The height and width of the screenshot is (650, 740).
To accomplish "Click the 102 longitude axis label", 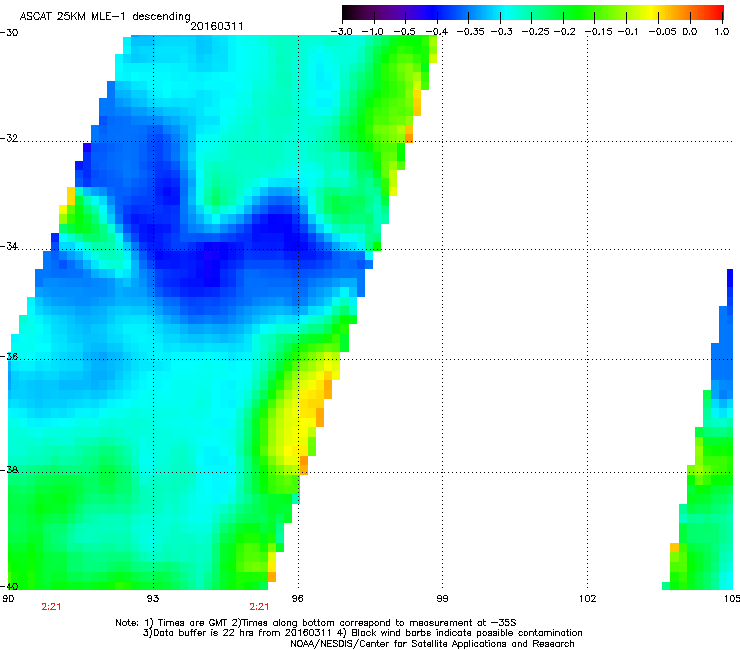I will tap(588, 599).
